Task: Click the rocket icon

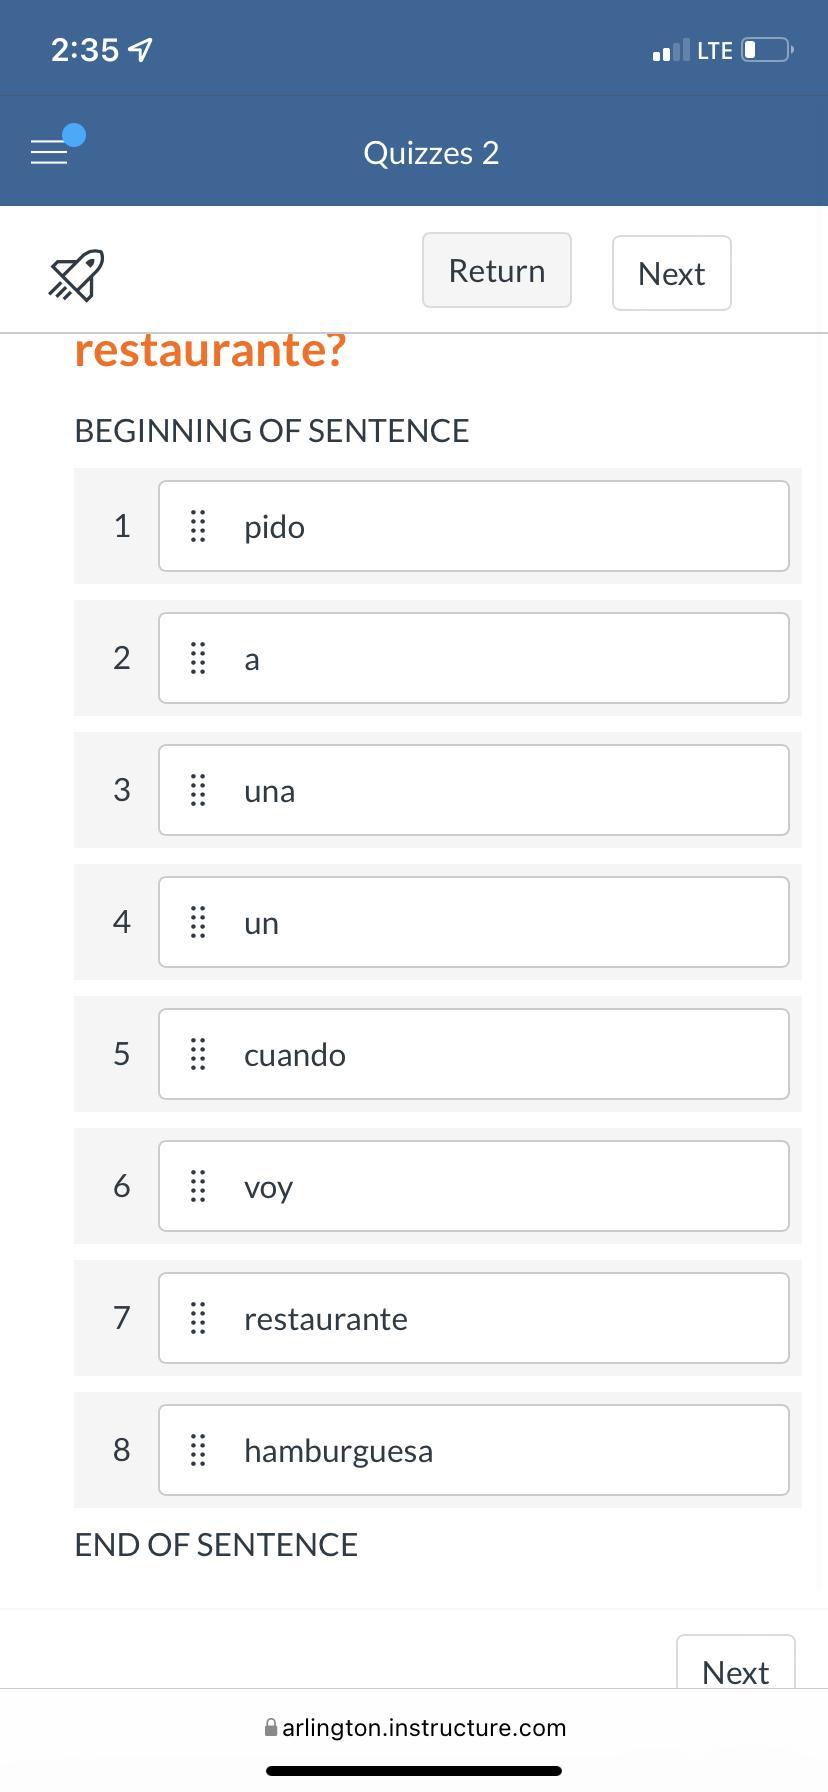Action: tap(76, 275)
